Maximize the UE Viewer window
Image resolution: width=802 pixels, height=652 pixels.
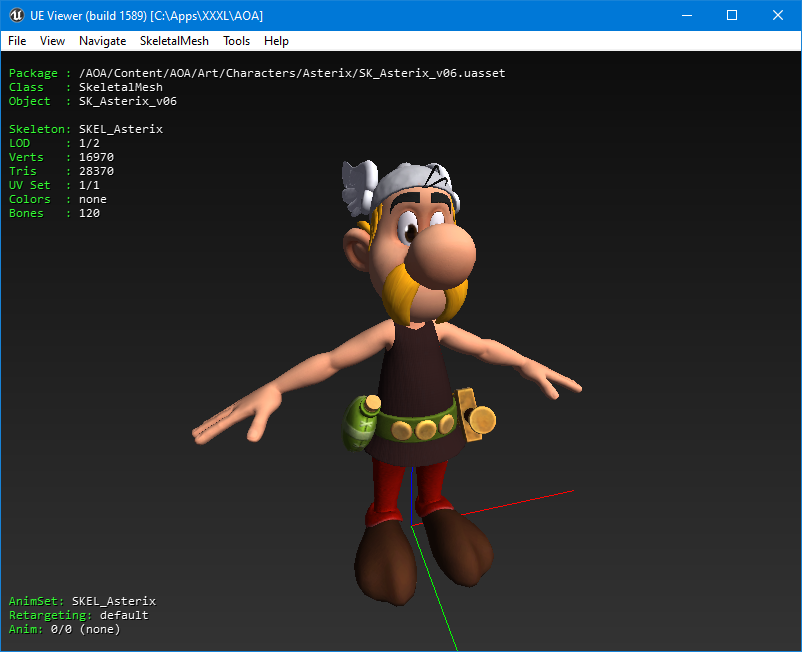coord(732,15)
